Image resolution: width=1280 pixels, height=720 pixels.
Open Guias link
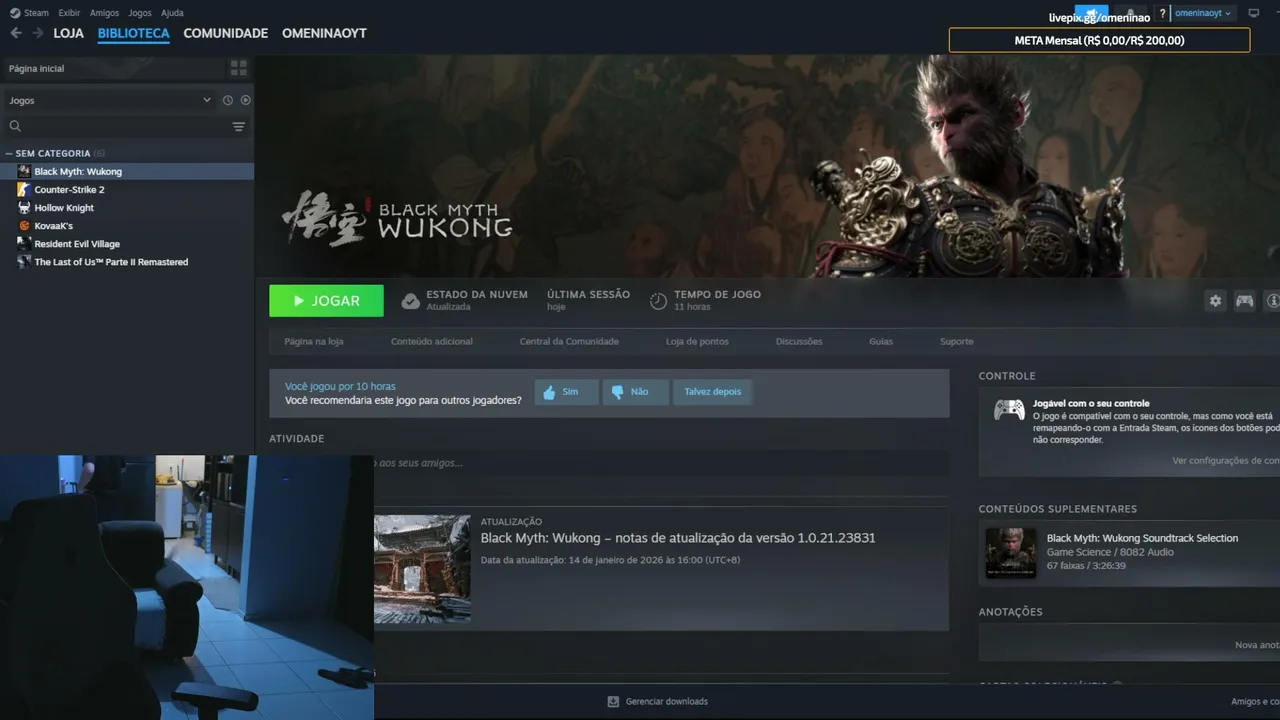[881, 342]
